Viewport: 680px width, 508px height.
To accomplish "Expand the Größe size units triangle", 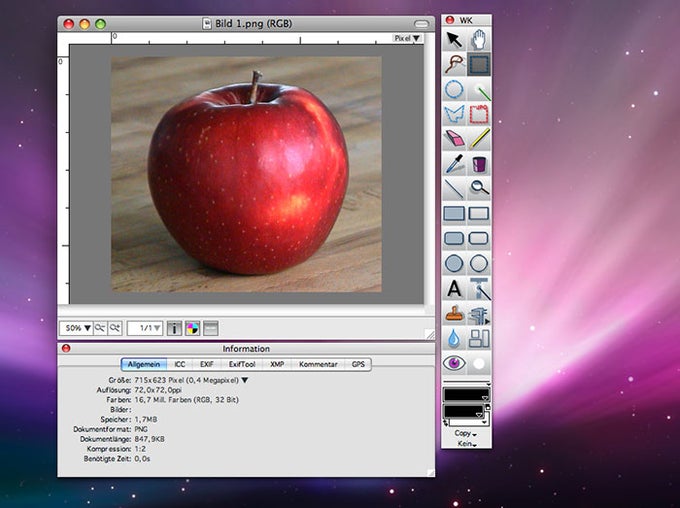I will click(245, 380).
